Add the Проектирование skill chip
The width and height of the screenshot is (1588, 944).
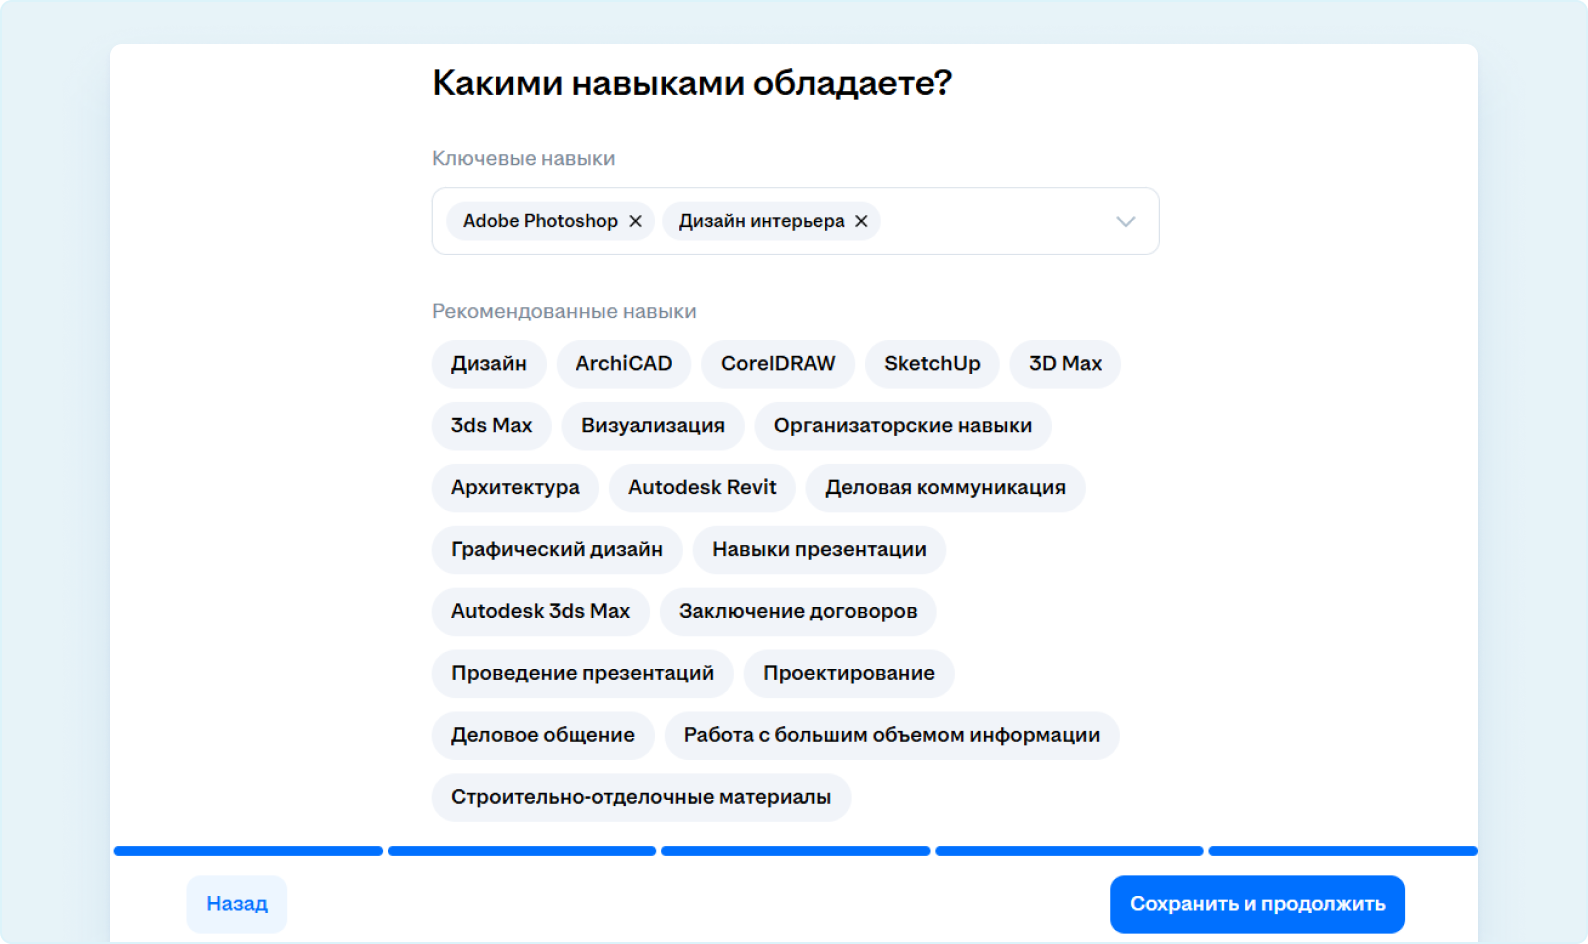pyautogui.click(x=849, y=674)
